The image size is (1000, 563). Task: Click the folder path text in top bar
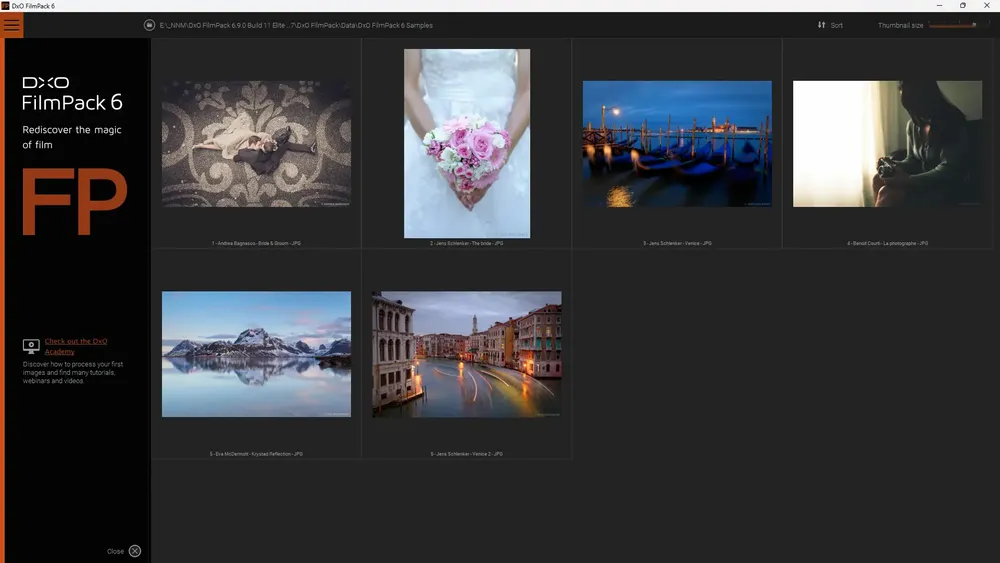tap(296, 26)
